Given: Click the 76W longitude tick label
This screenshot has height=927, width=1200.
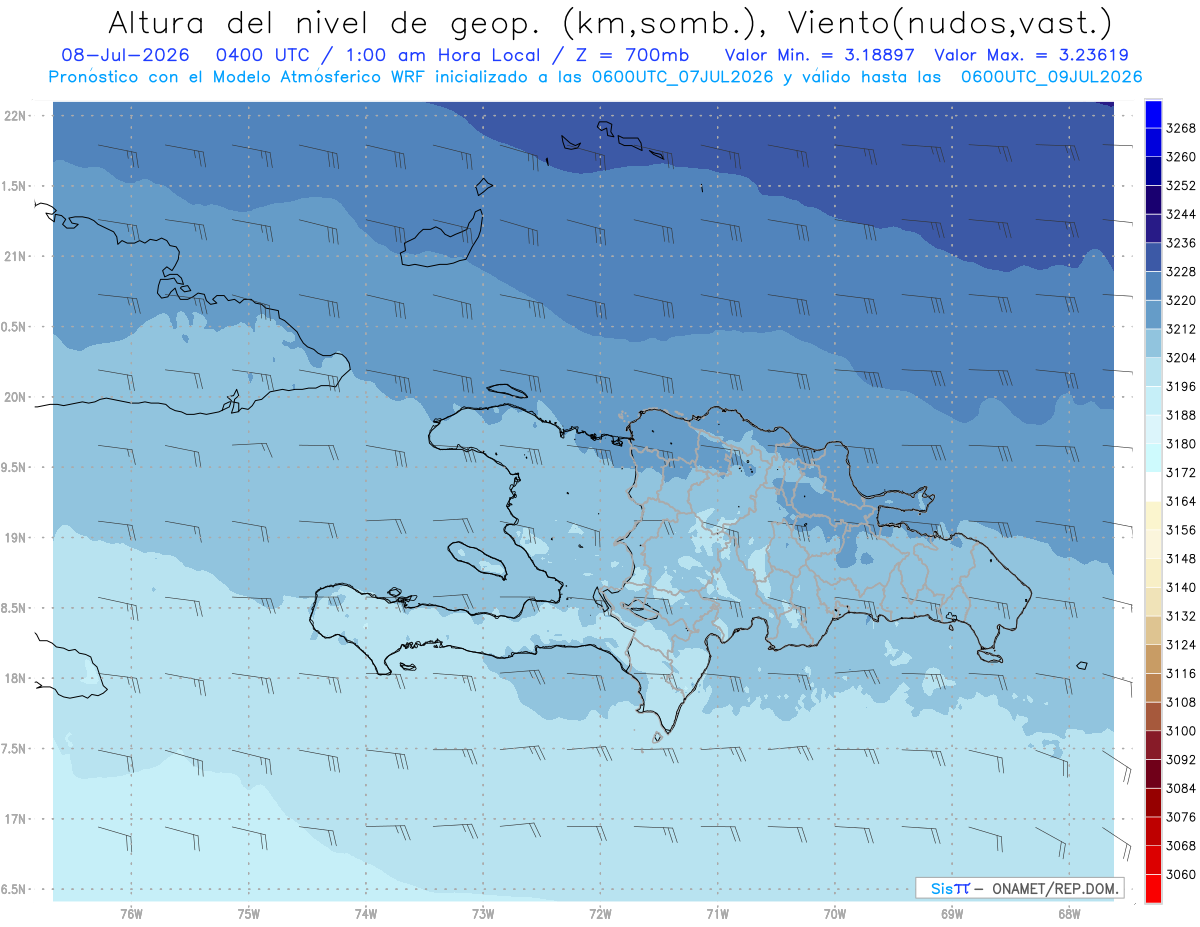Looking at the screenshot, I should click(x=131, y=914).
